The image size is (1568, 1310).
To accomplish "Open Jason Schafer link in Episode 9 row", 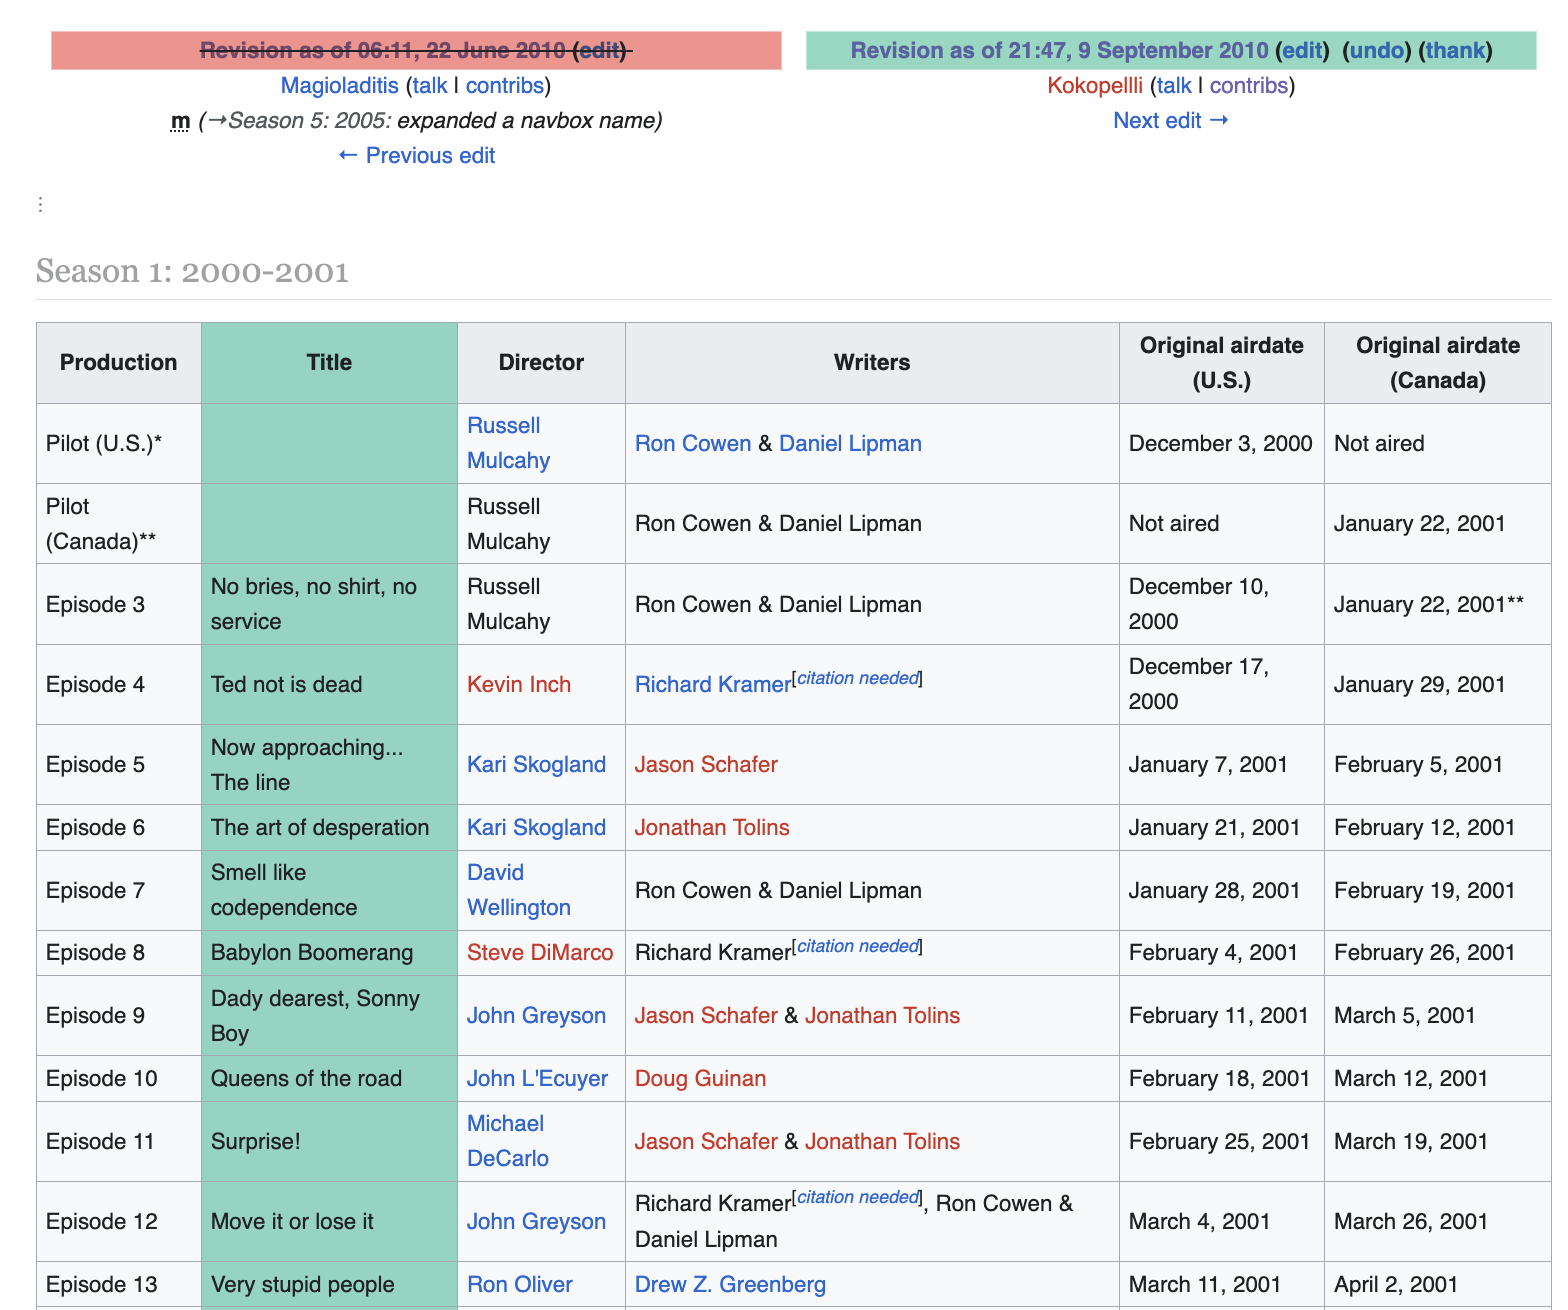I will tap(706, 1016).
